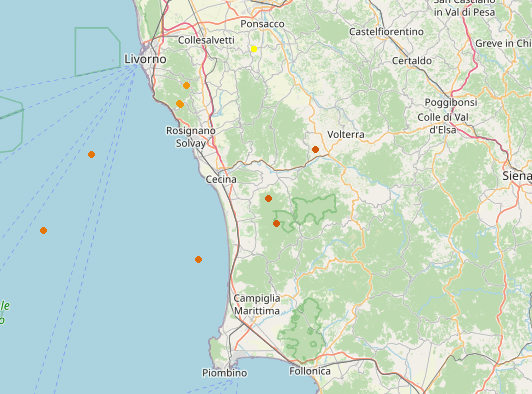
Task: Click the Collesalvetti label
Action: click(x=206, y=40)
